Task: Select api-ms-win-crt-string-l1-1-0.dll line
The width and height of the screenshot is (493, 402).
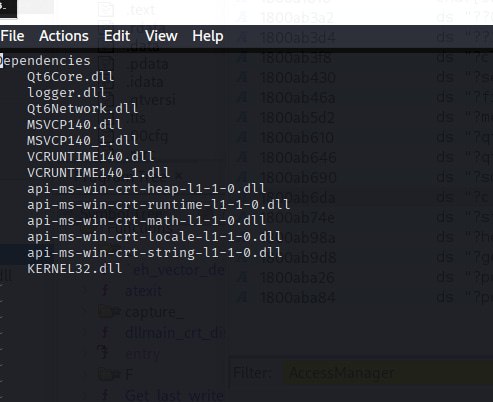Action: tap(155, 253)
